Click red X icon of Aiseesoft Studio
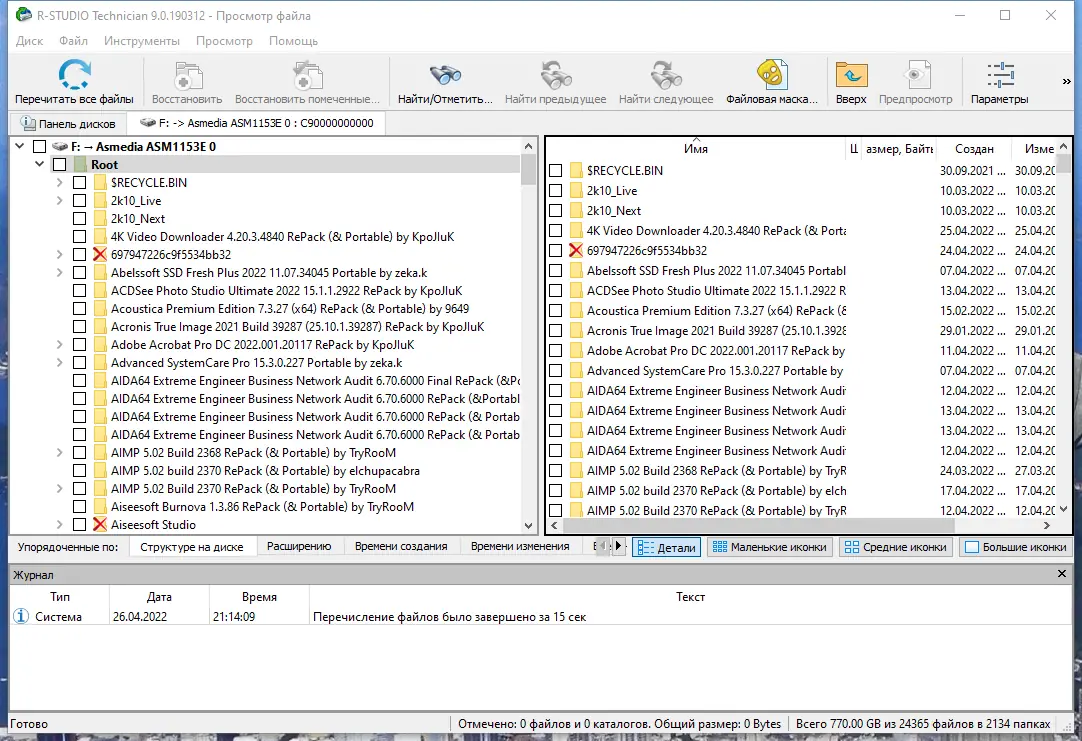The image size is (1082, 741). coord(99,524)
